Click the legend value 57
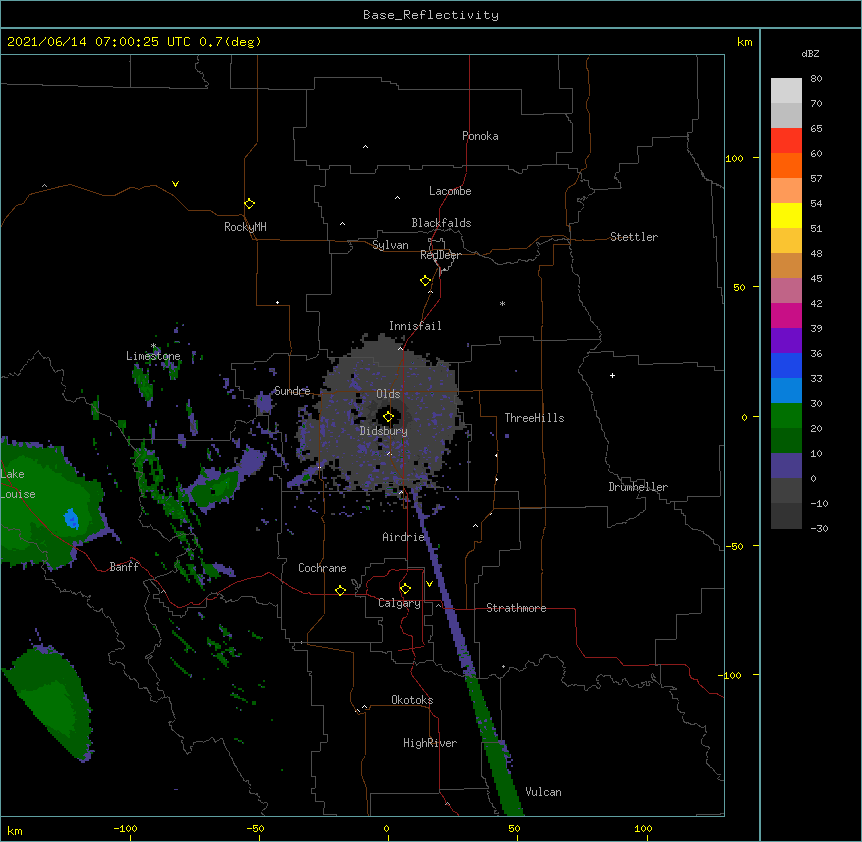The width and height of the screenshot is (862, 842). (816, 178)
